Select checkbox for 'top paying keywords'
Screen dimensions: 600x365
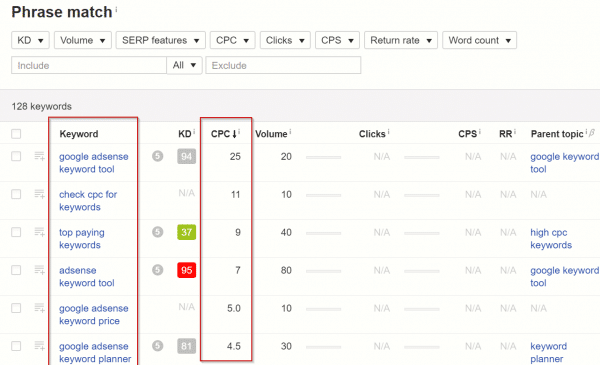click(16, 232)
